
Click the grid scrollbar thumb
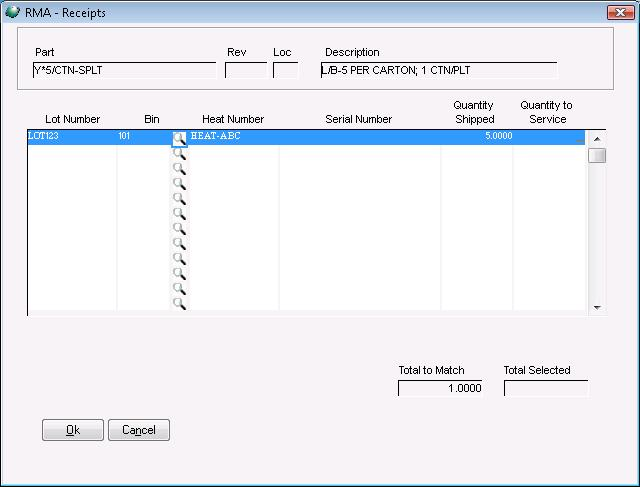pyautogui.click(x=597, y=156)
